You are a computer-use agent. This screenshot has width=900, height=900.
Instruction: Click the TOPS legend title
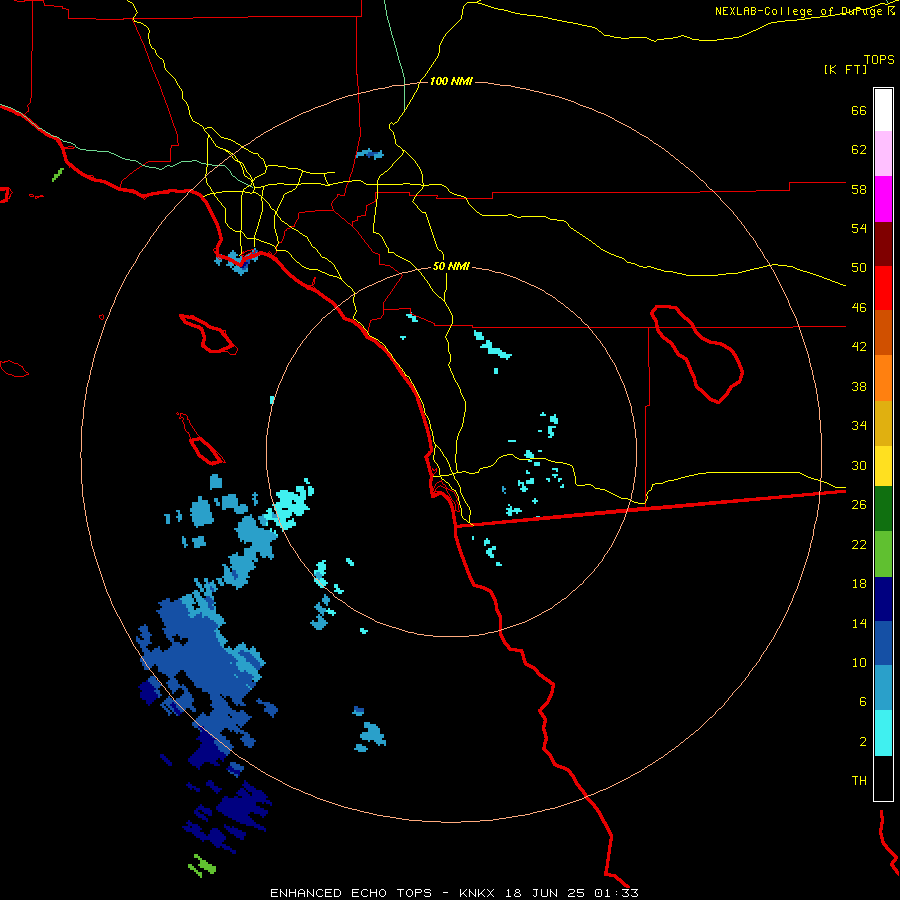click(x=879, y=59)
